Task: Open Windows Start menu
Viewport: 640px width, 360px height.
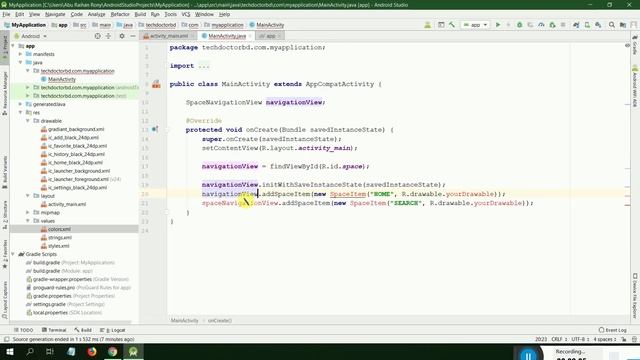Action: click(10, 351)
